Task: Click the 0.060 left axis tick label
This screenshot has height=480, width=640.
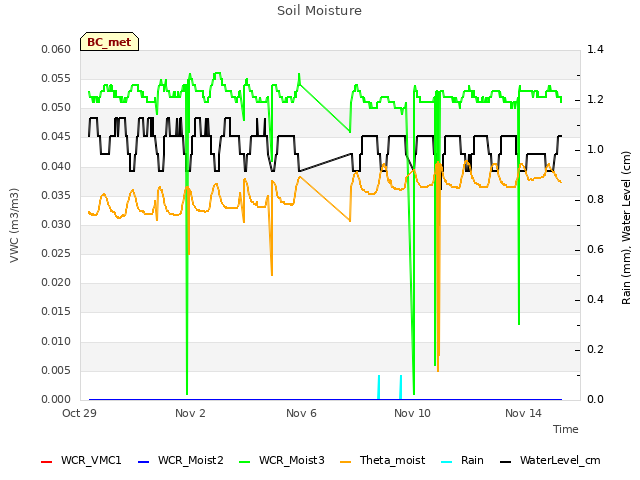Action: [56, 49]
